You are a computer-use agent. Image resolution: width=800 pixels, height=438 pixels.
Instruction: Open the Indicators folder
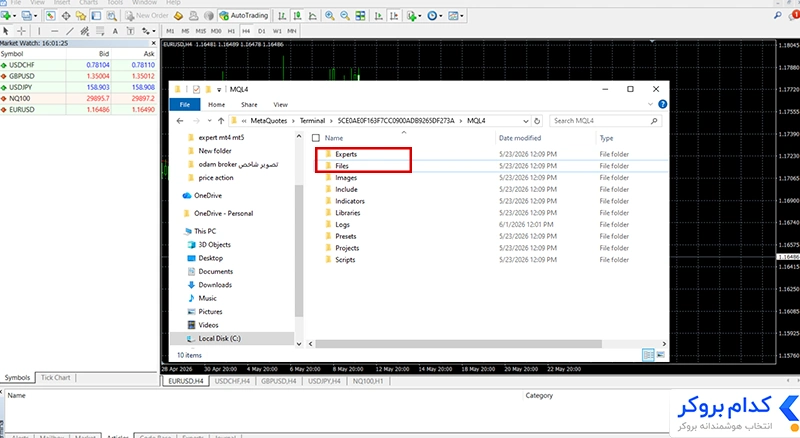[x=349, y=201]
